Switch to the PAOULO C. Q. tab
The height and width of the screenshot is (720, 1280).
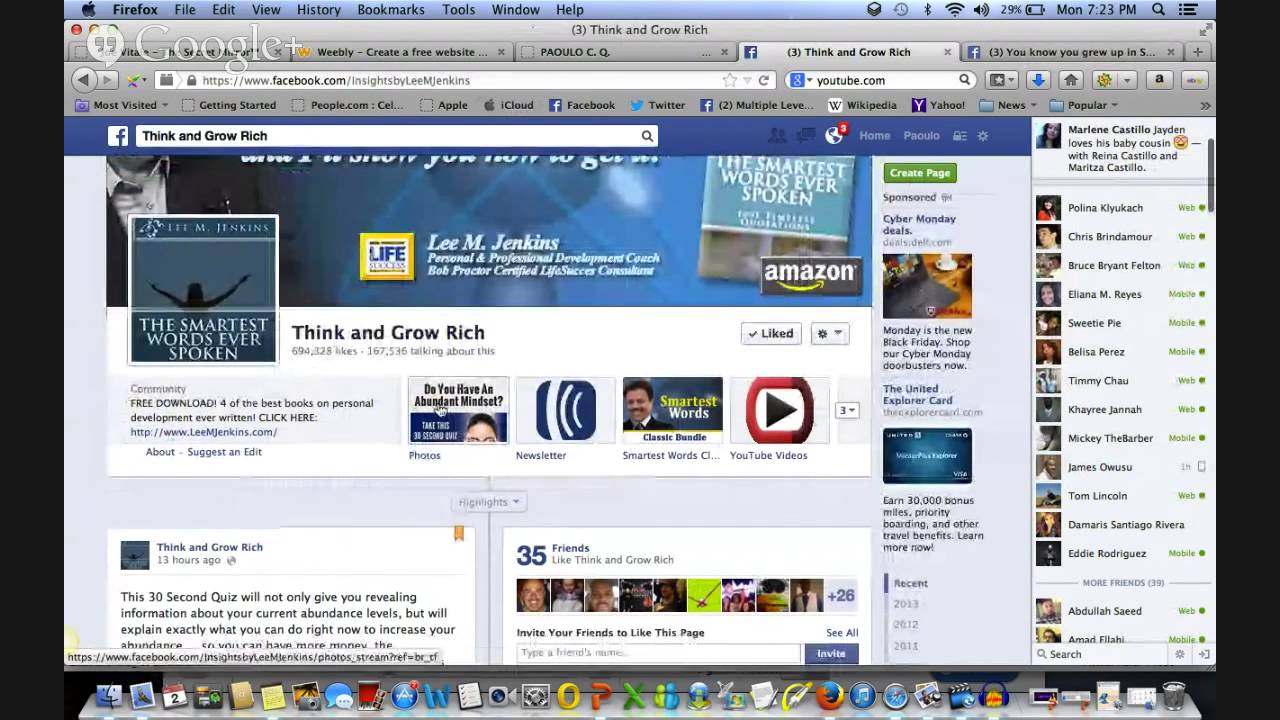tap(625, 52)
